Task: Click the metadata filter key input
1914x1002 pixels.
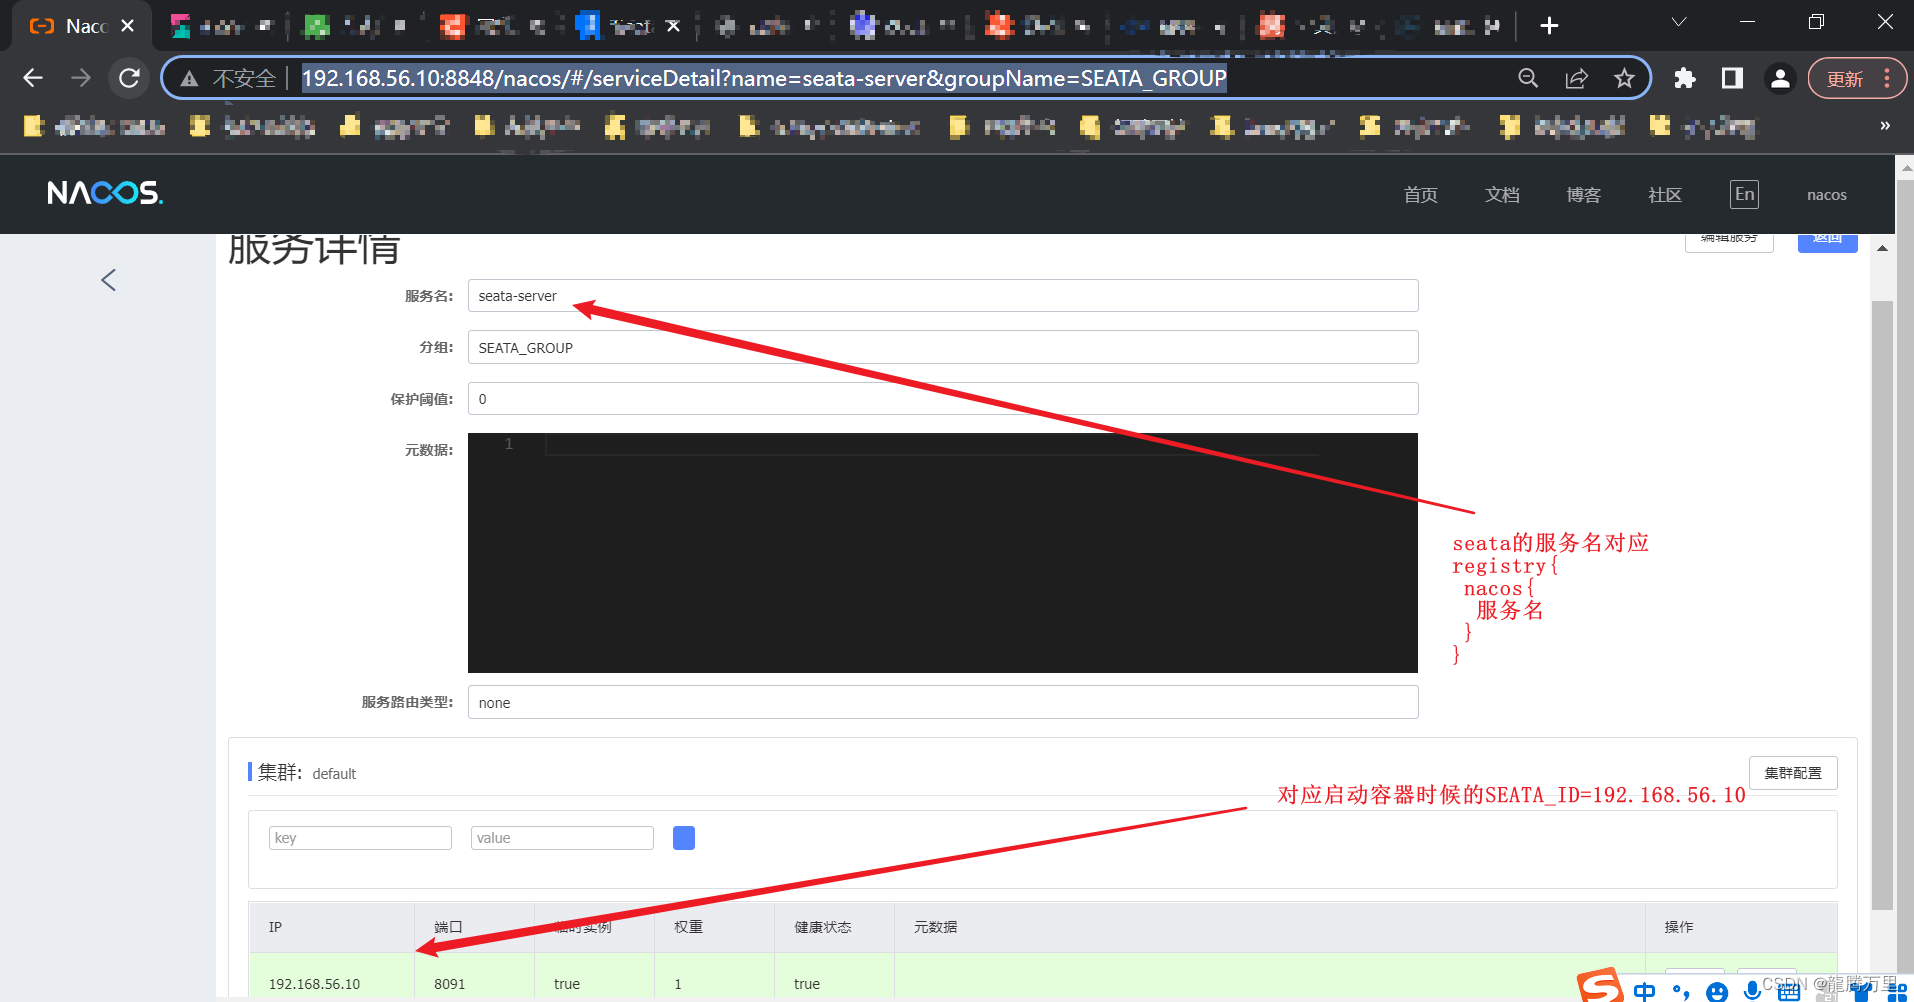Action: pyautogui.click(x=360, y=838)
